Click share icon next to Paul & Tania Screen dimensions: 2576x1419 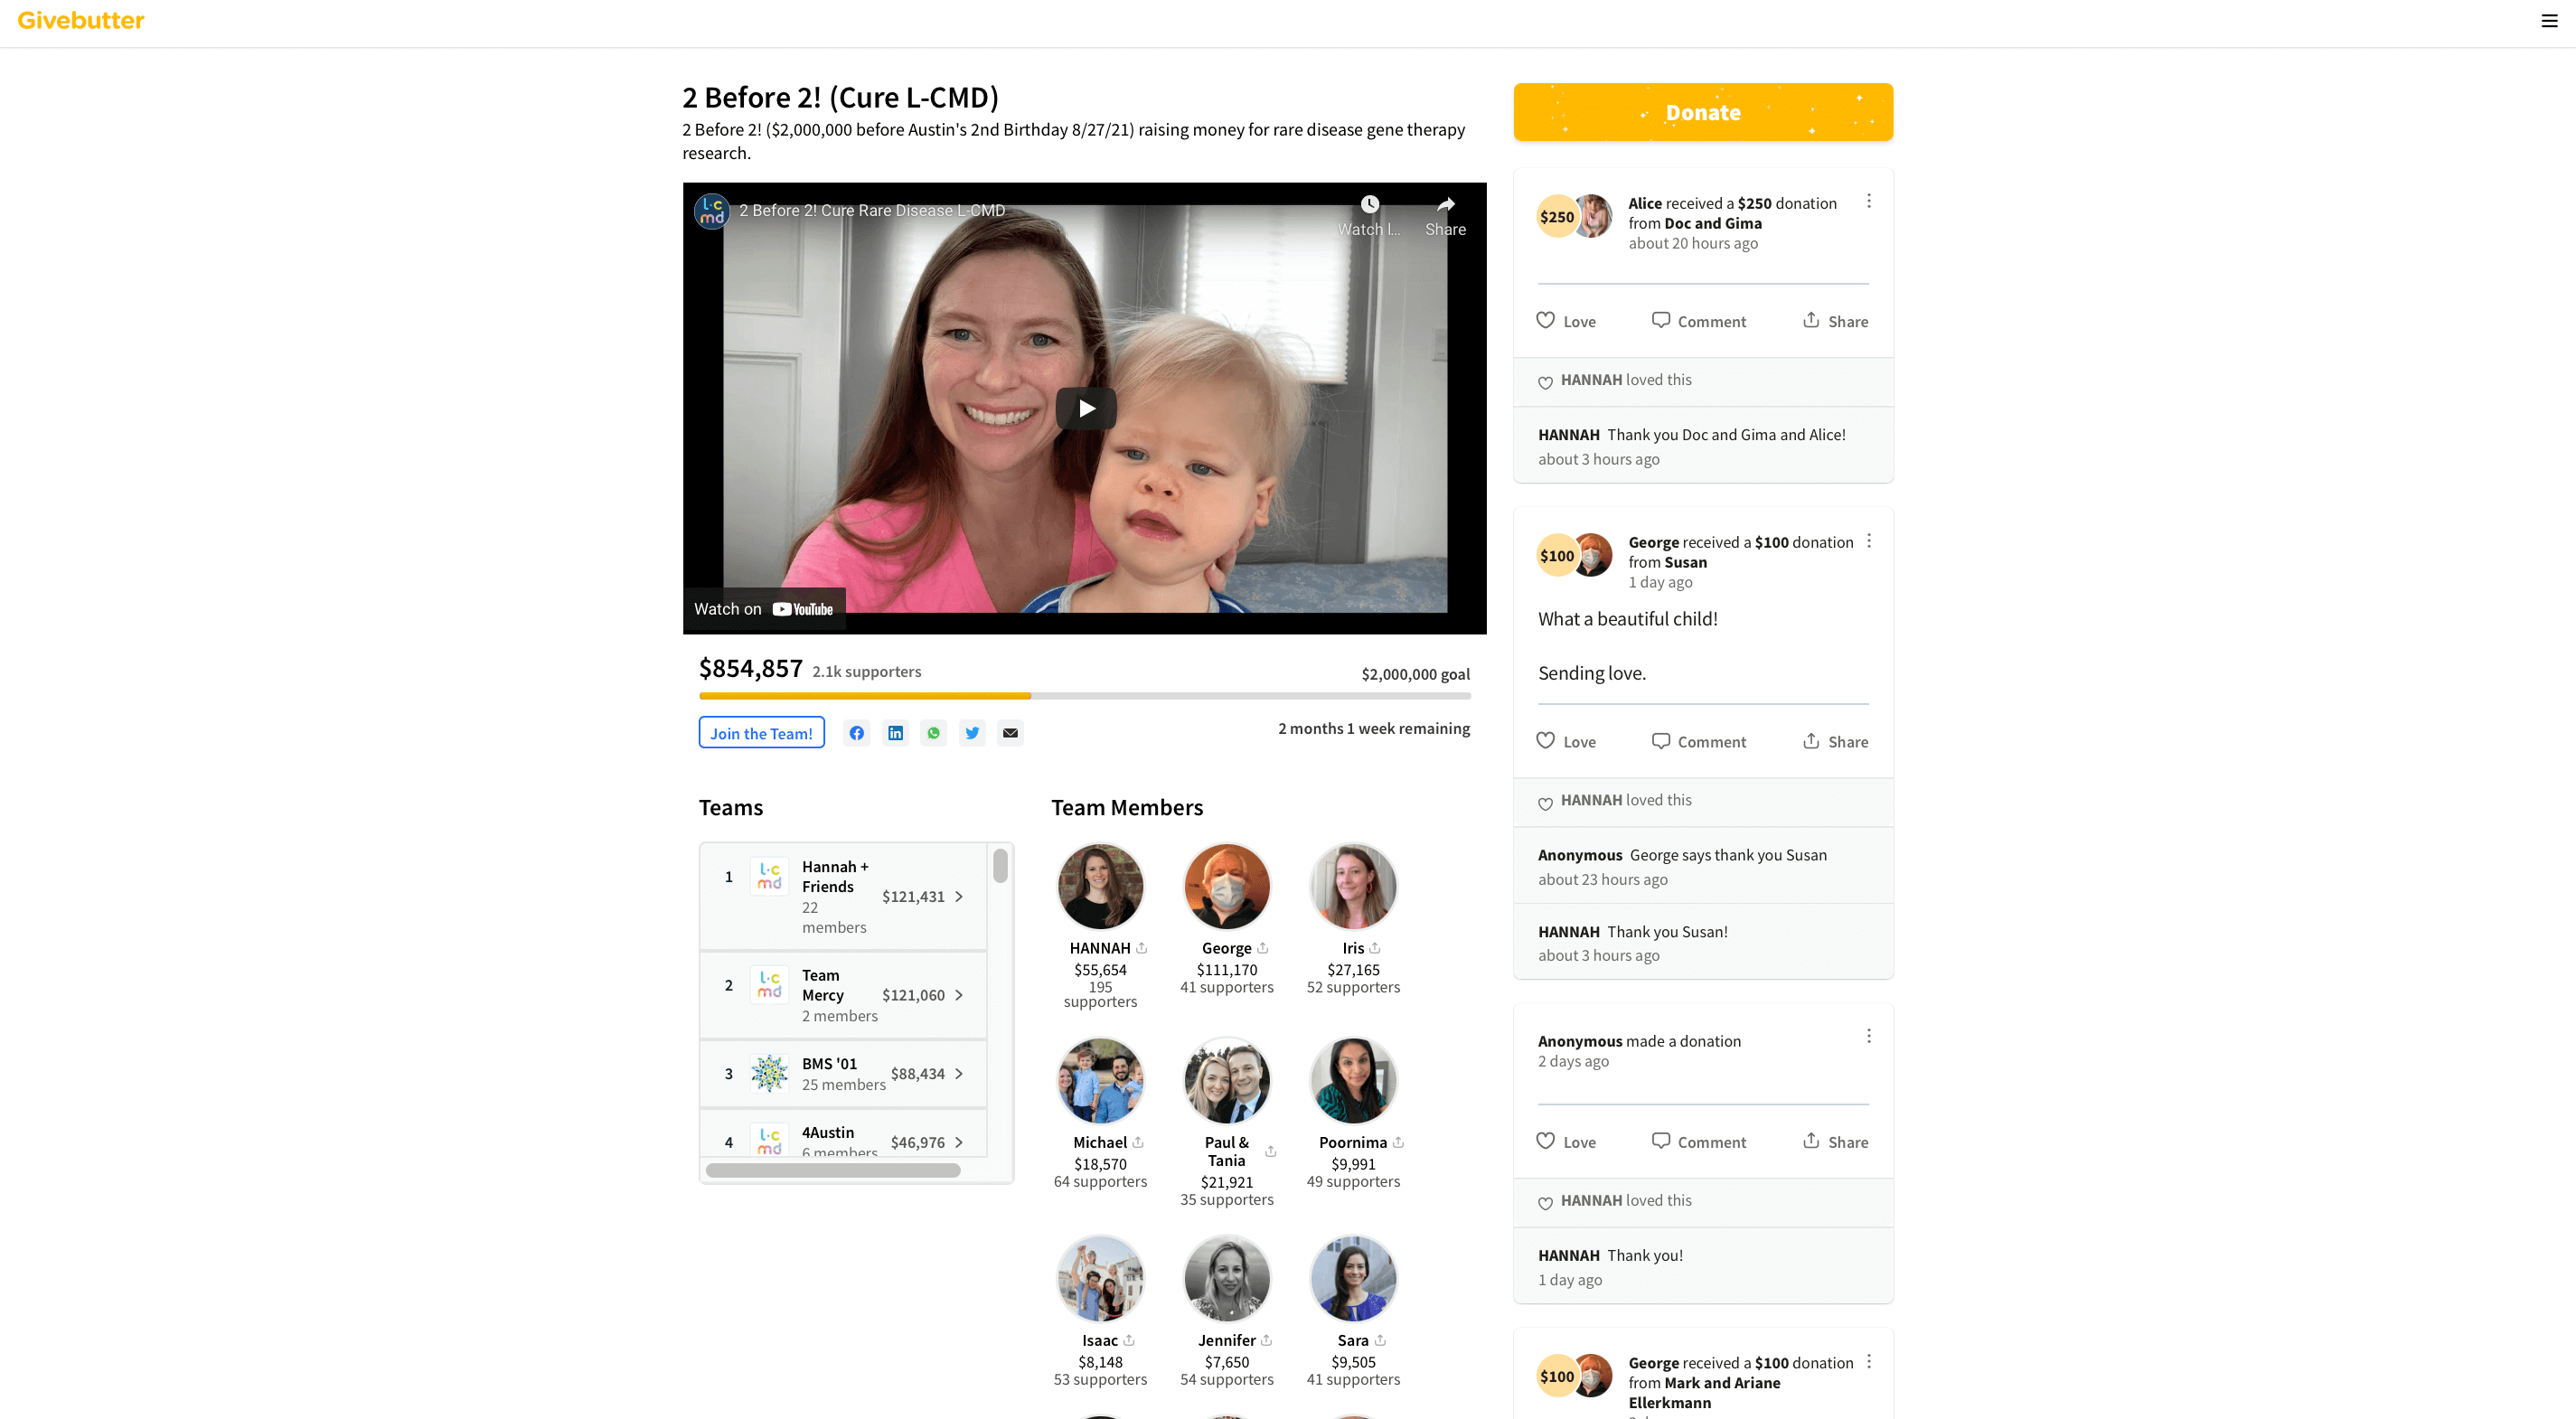(1270, 1151)
